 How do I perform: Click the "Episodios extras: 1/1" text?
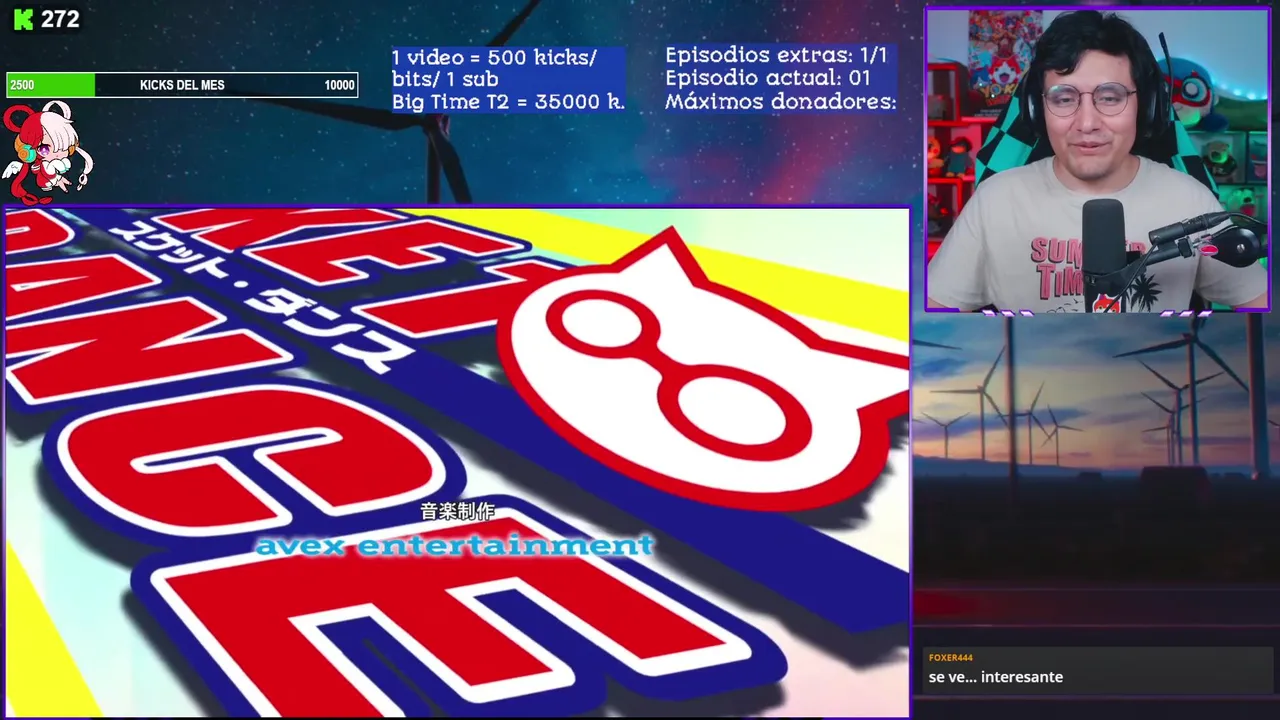pos(776,55)
